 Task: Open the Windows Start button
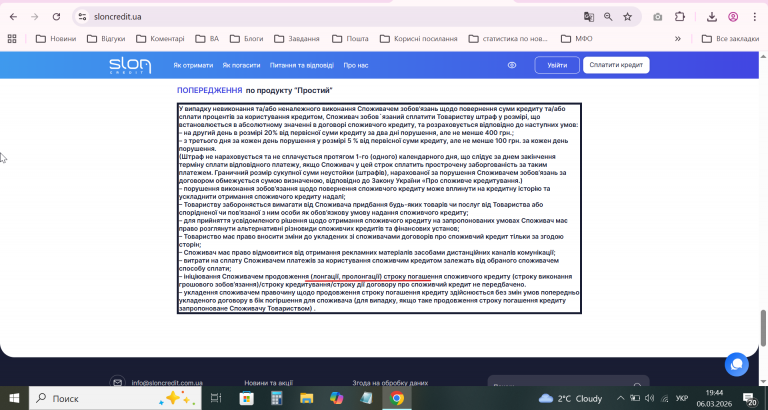point(14,398)
